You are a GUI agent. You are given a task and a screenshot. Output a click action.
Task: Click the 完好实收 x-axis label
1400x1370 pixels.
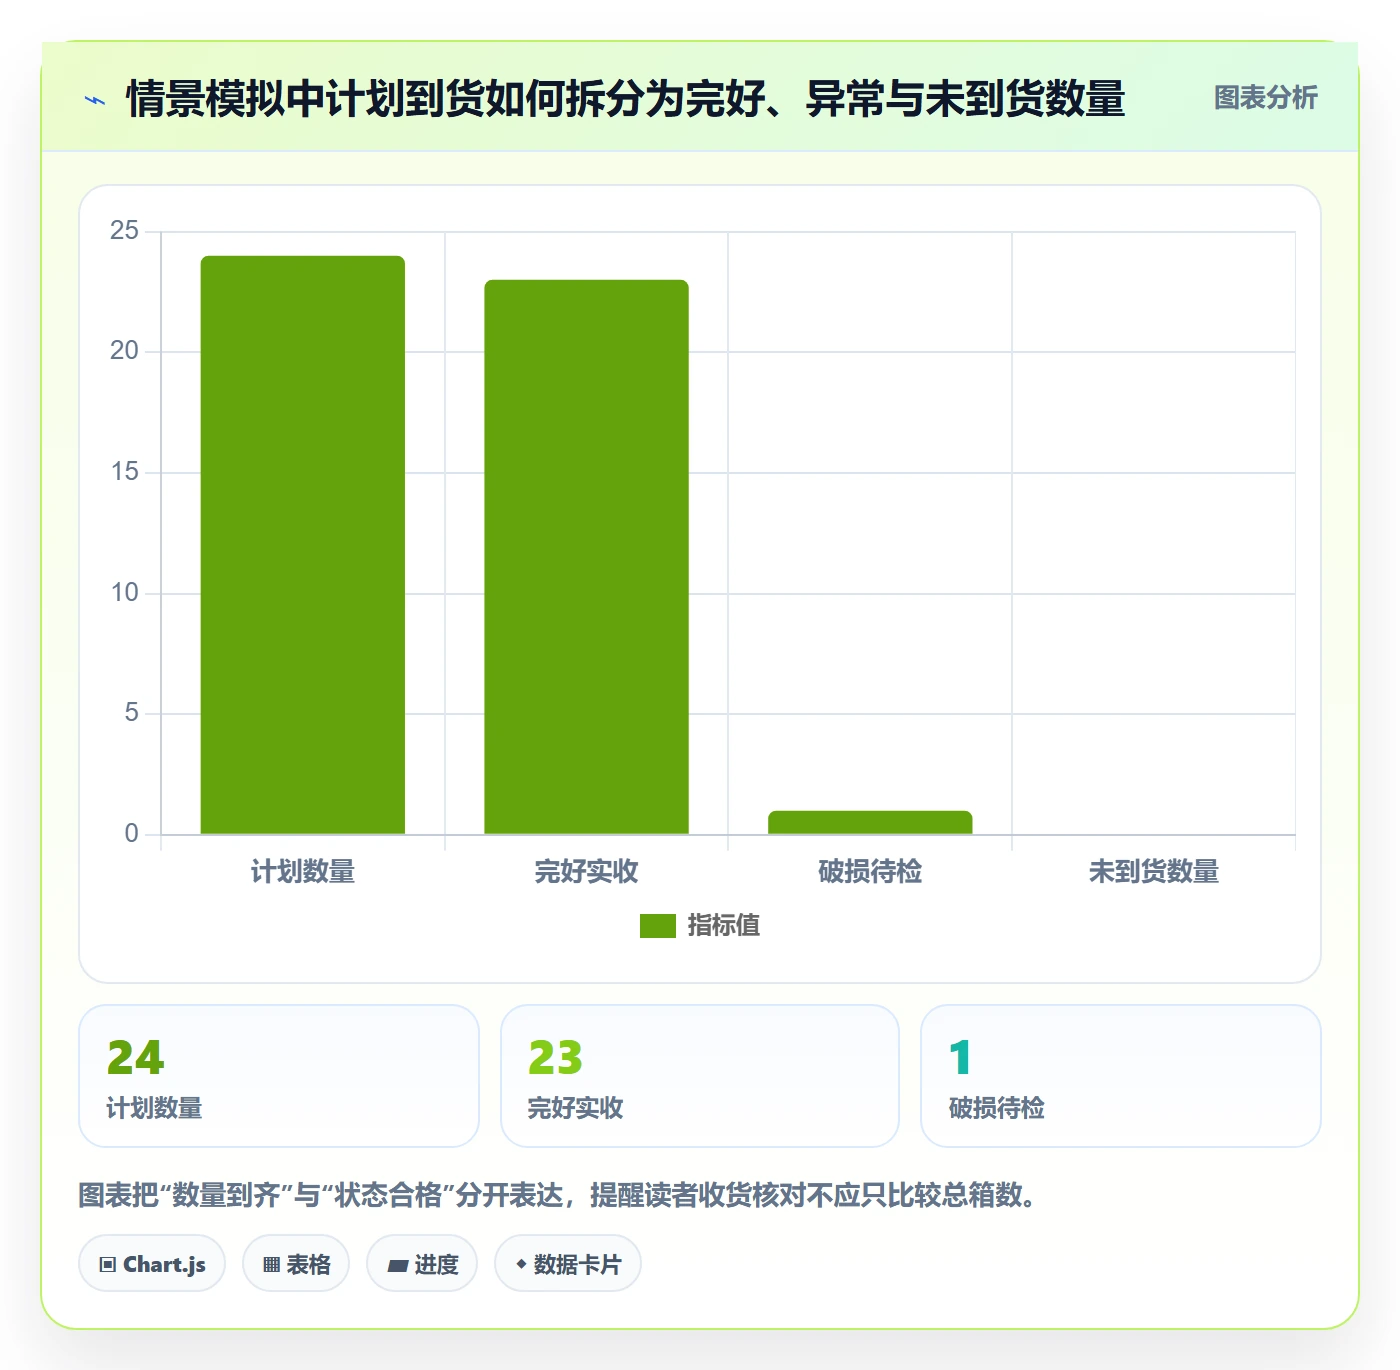587,872
